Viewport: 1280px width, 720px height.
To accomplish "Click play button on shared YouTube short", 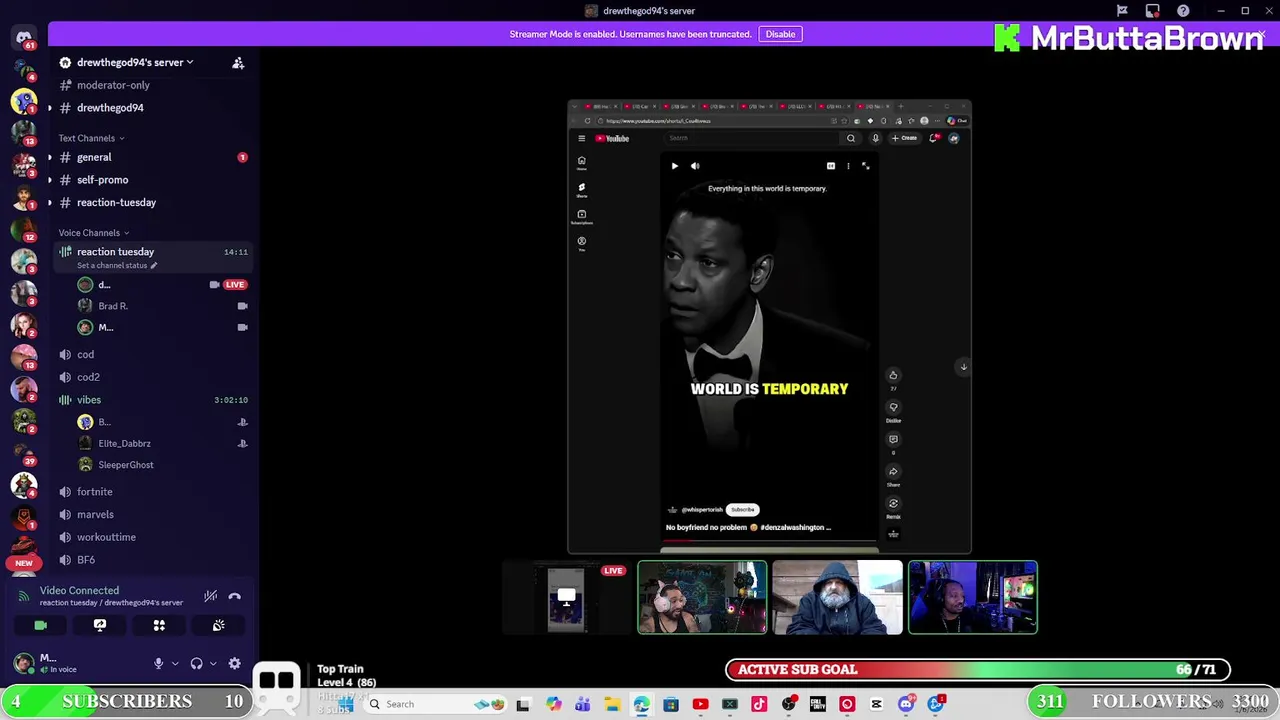I will (674, 166).
